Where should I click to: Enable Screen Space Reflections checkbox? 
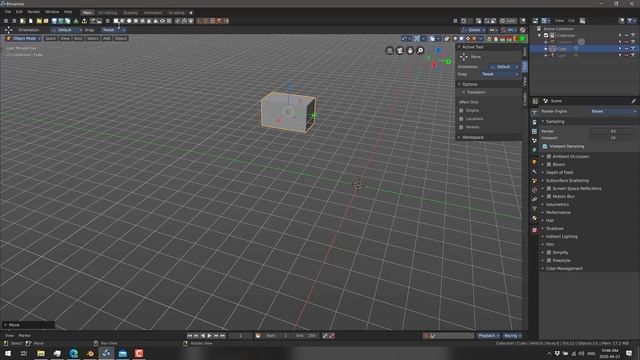click(549, 189)
